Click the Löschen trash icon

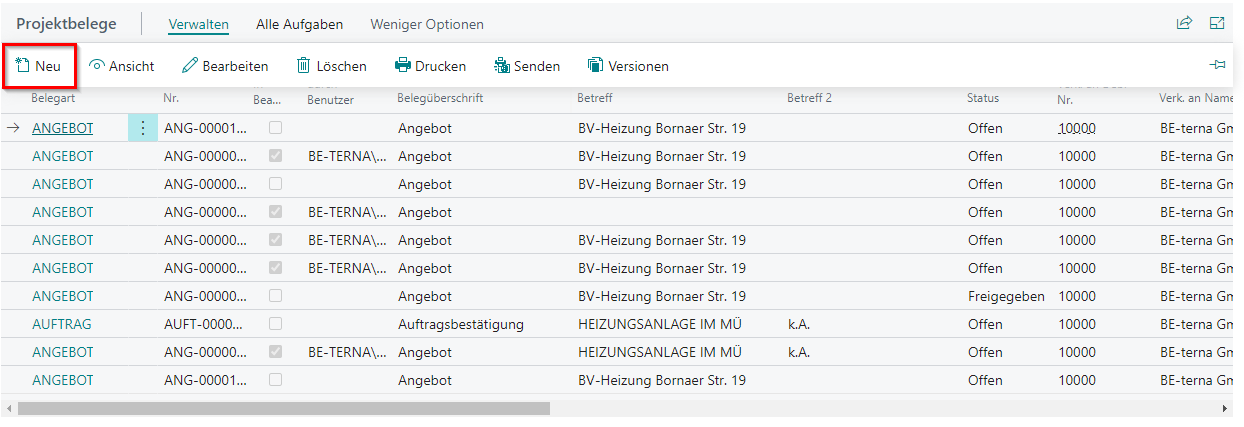[304, 66]
